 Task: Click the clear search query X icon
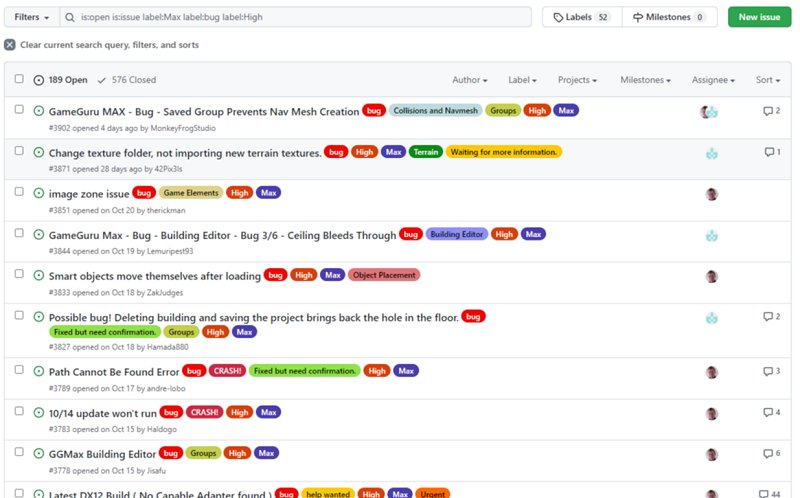point(10,45)
